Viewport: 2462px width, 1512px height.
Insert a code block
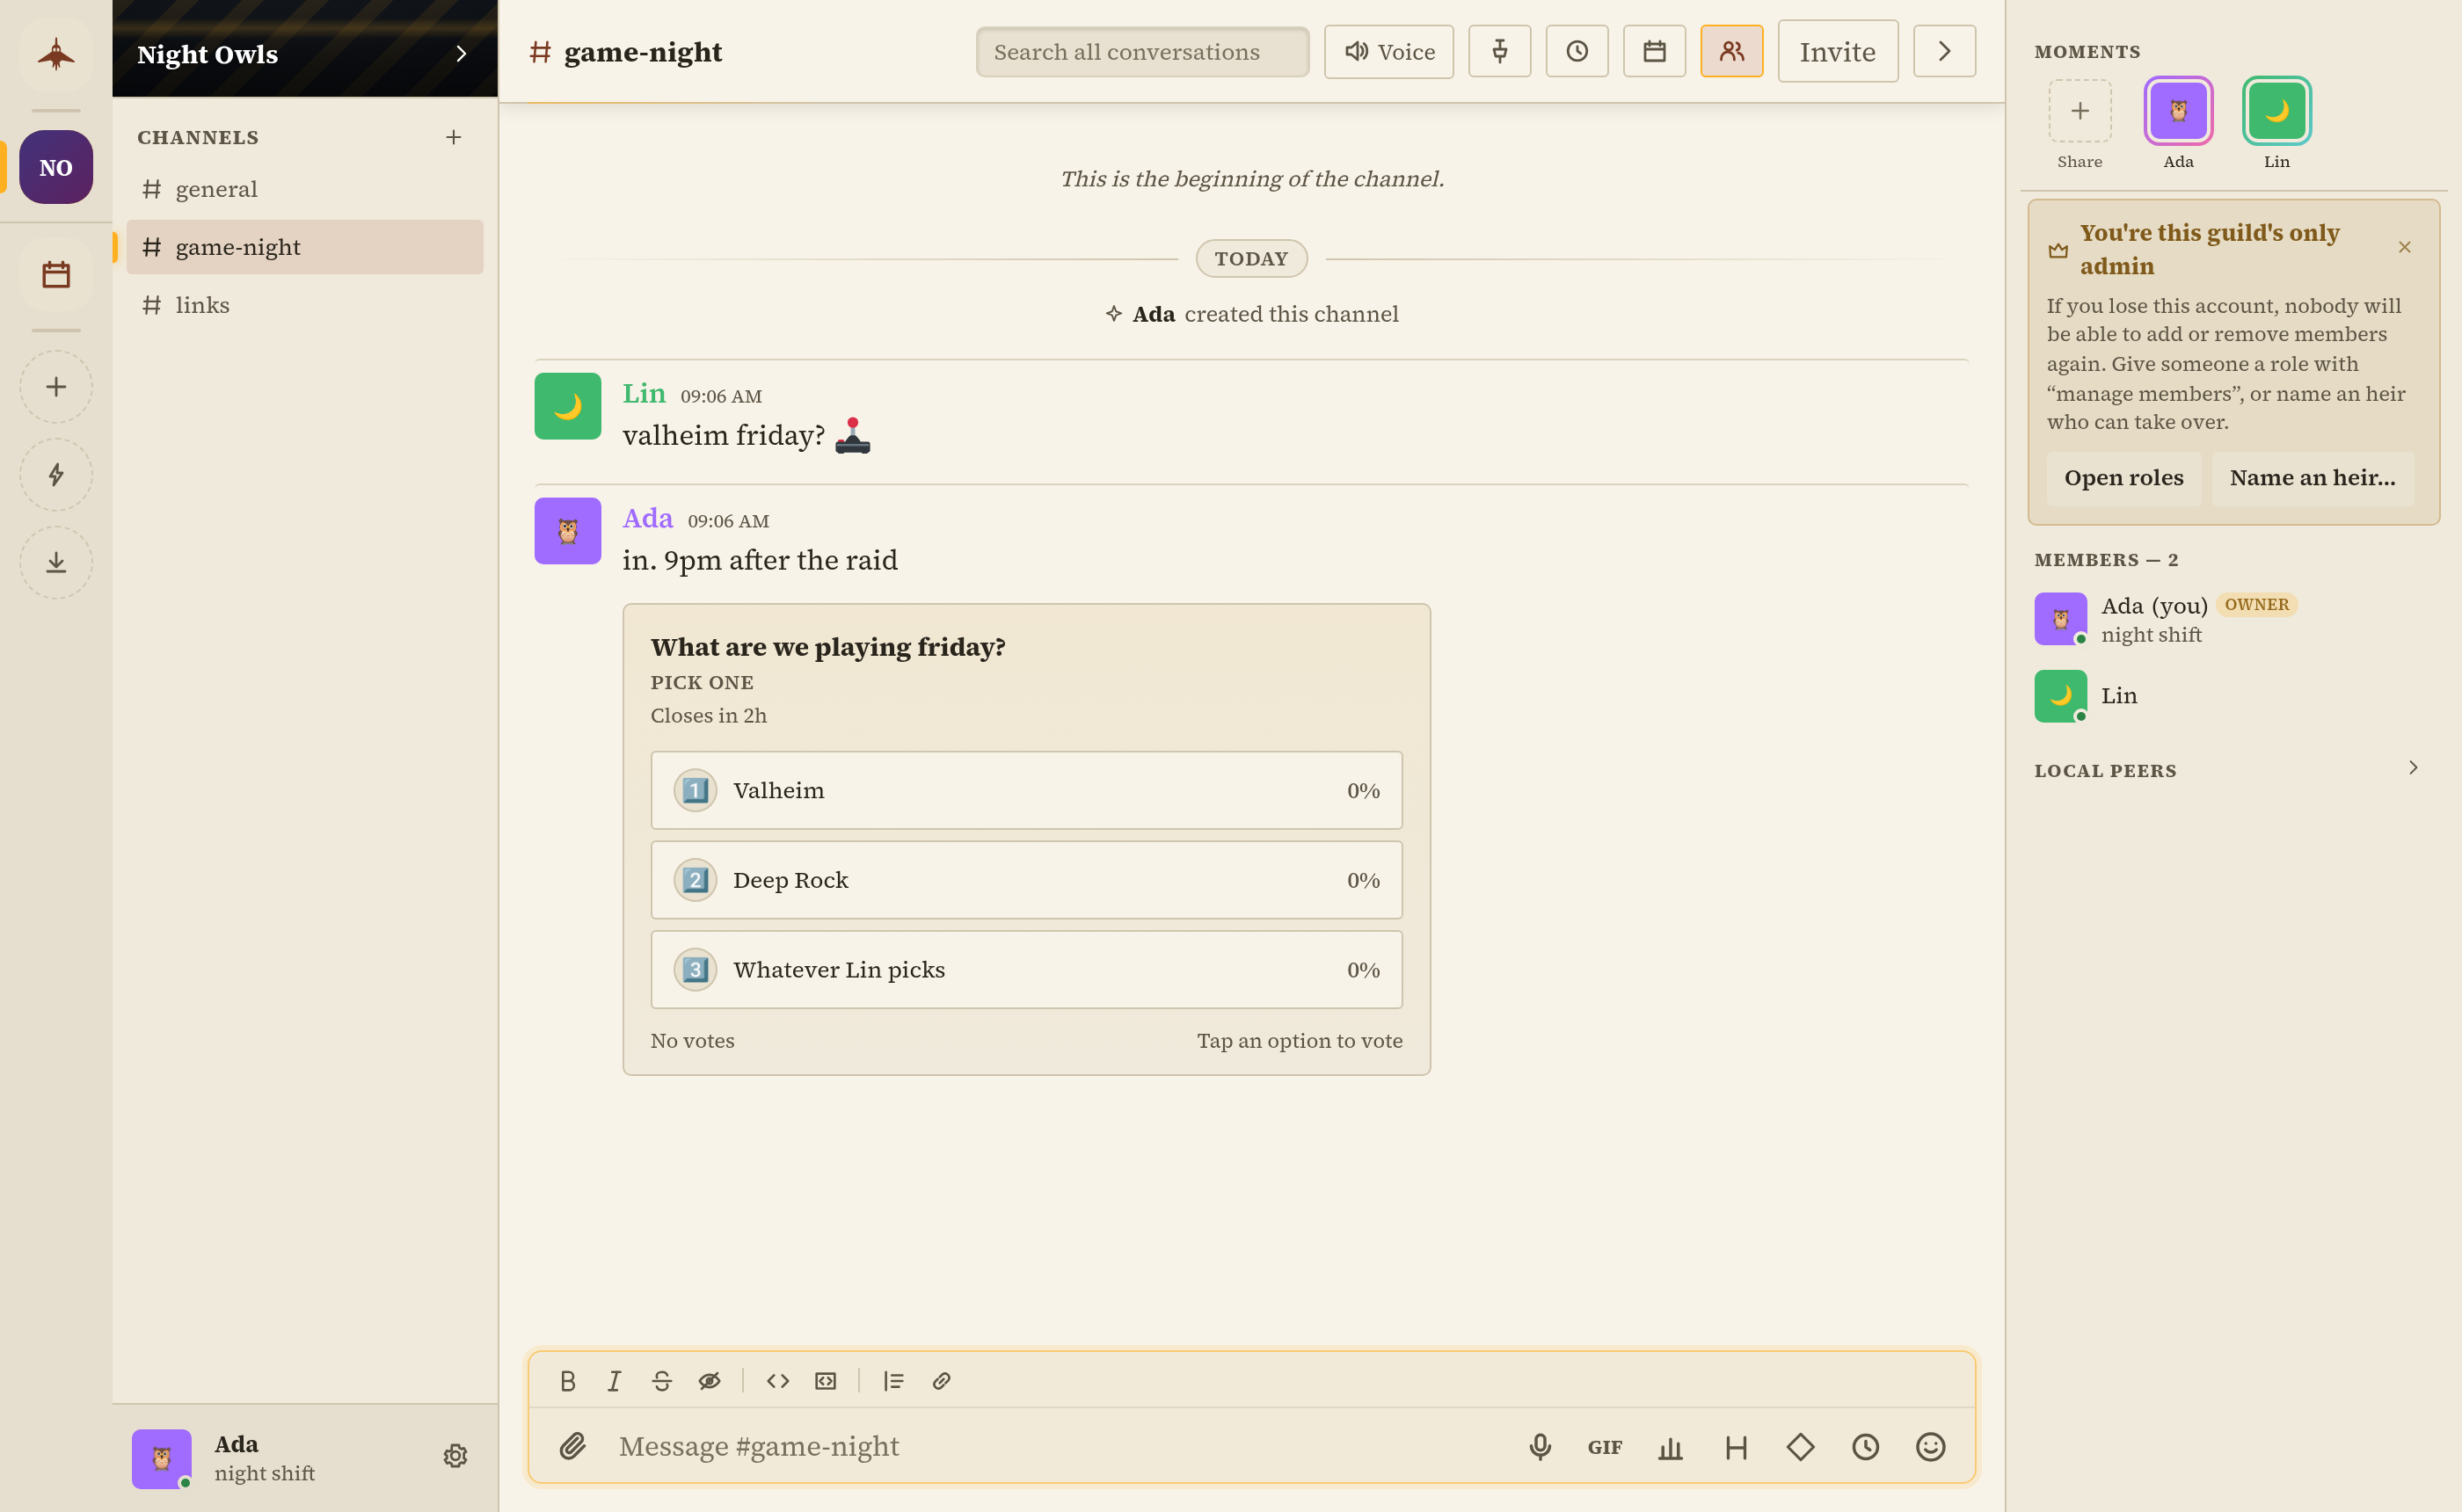[x=825, y=1380]
